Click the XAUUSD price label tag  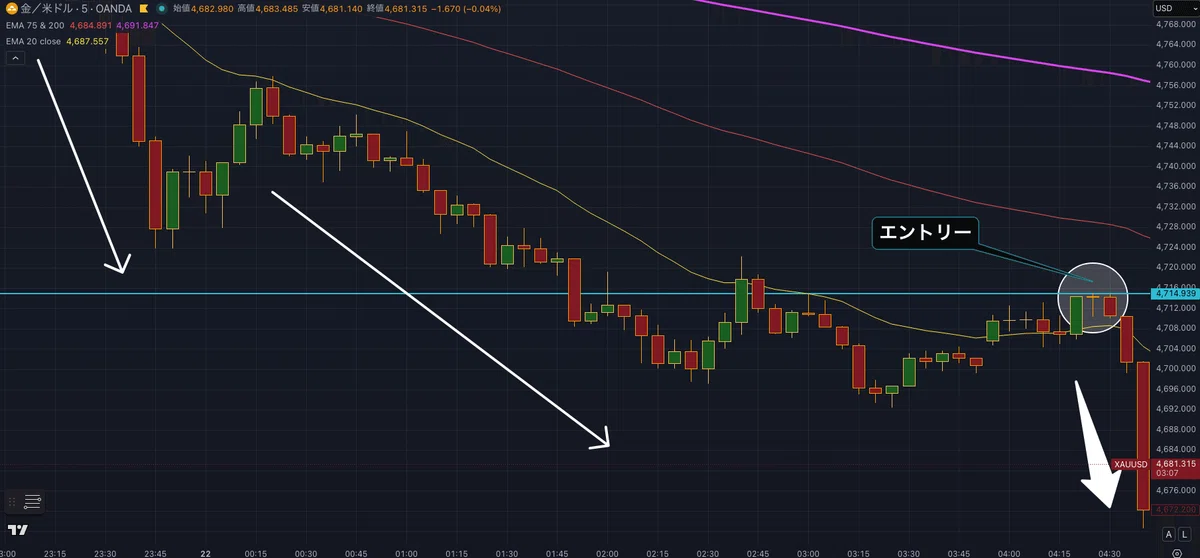(x=1131, y=464)
